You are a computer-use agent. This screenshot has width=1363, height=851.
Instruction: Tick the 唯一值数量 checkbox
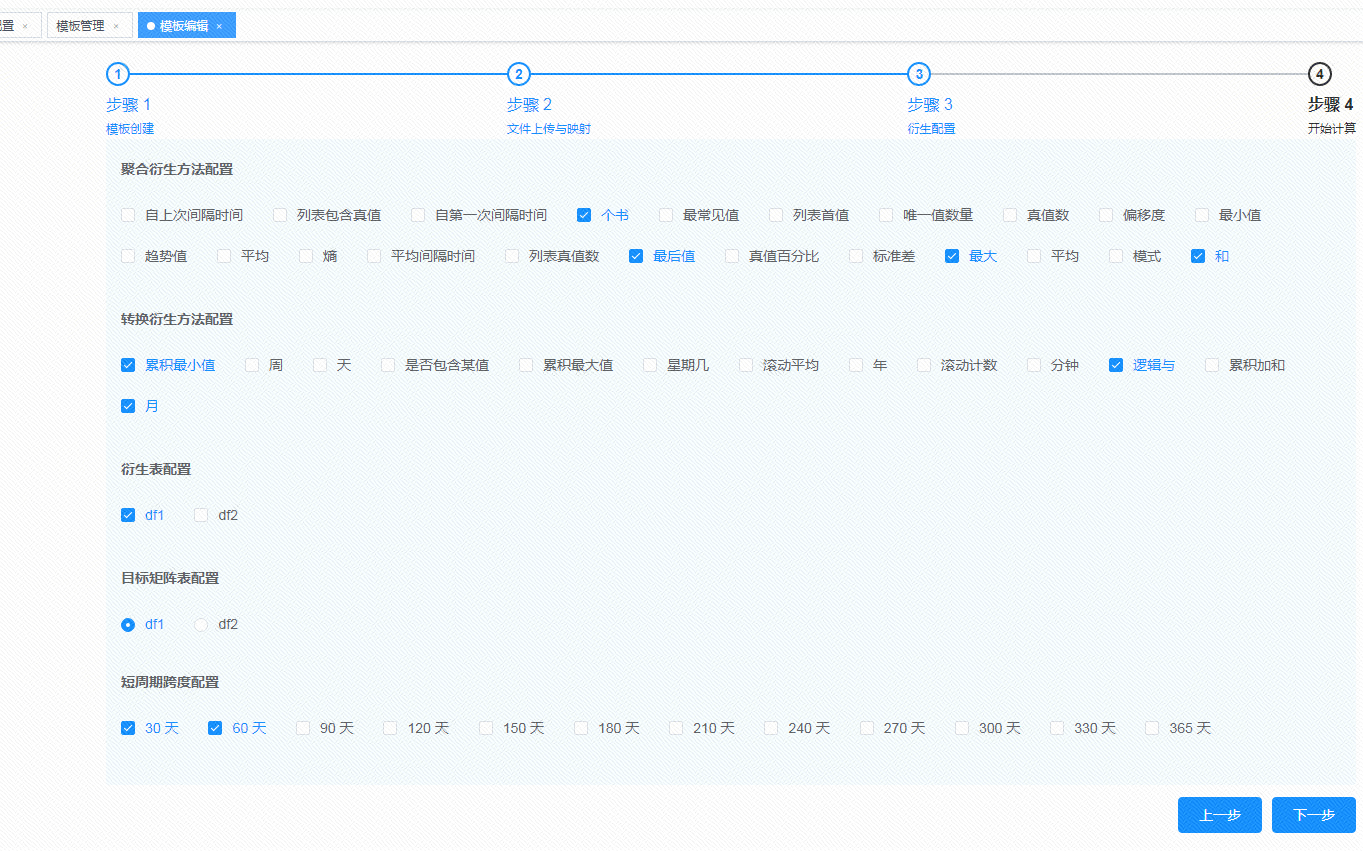click(x=886, y=215)
